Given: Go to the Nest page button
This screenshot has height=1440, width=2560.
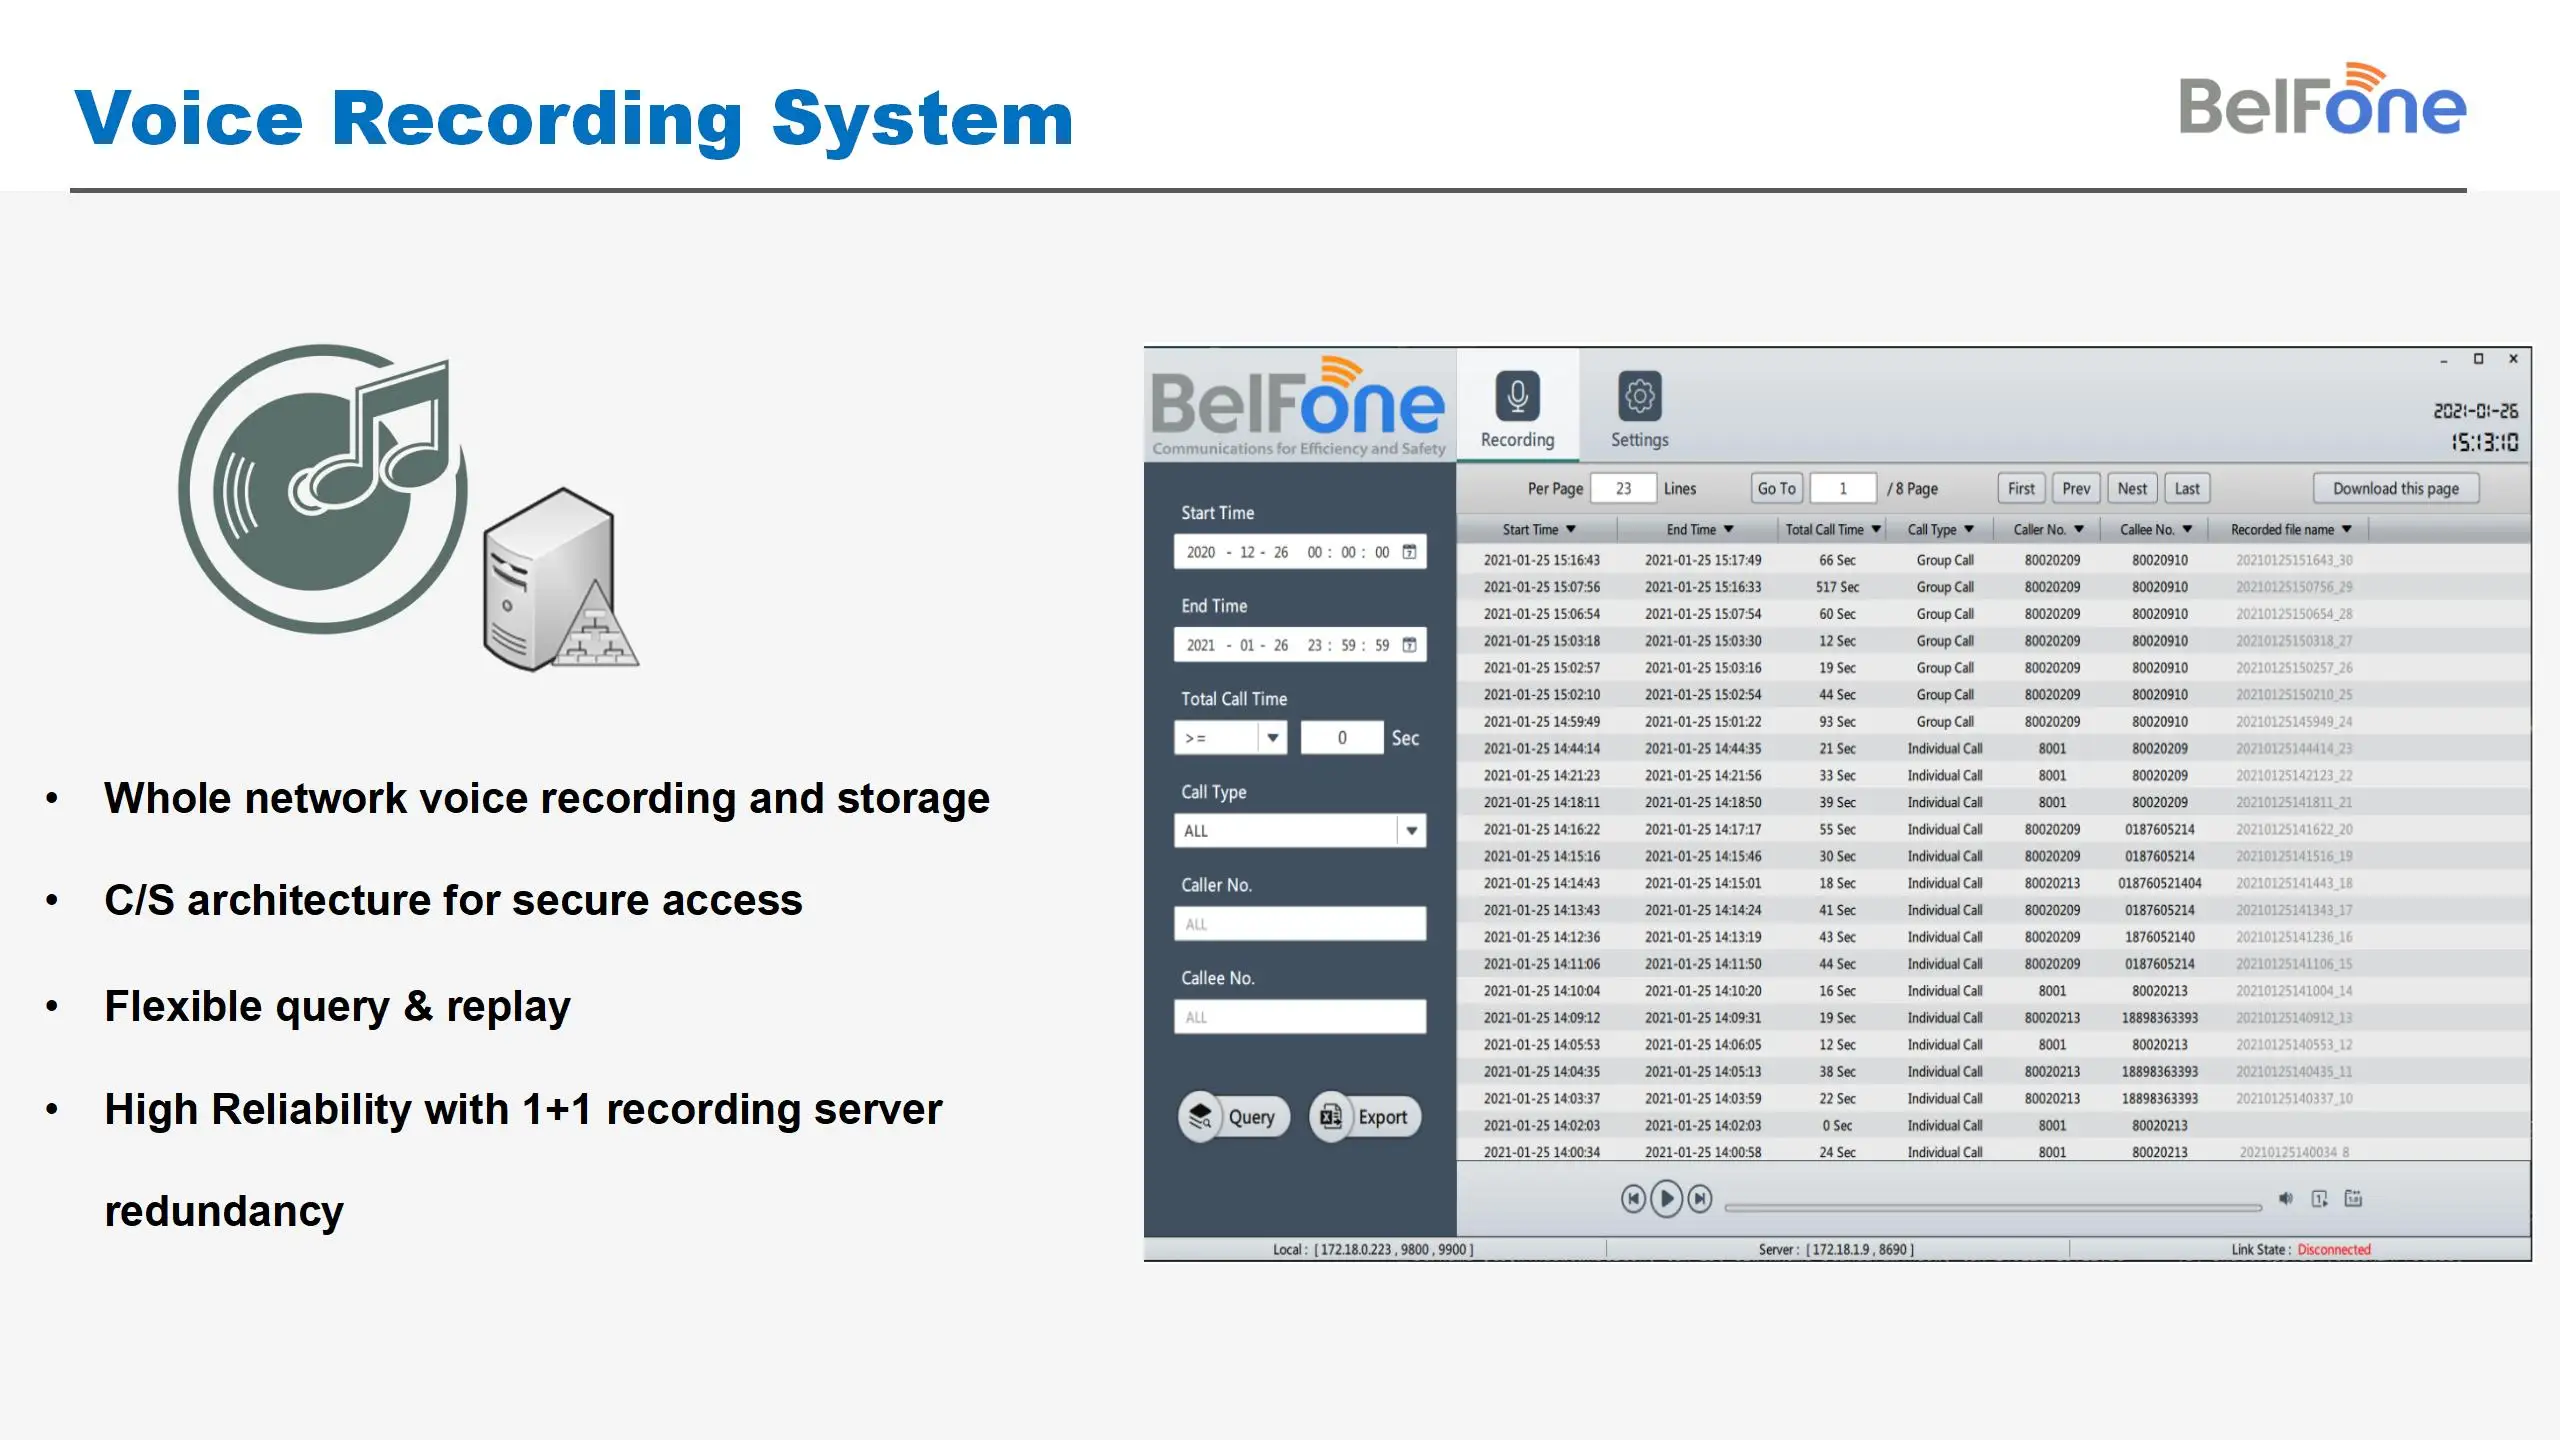Looking at the screenshot, I should [2132, 489].
